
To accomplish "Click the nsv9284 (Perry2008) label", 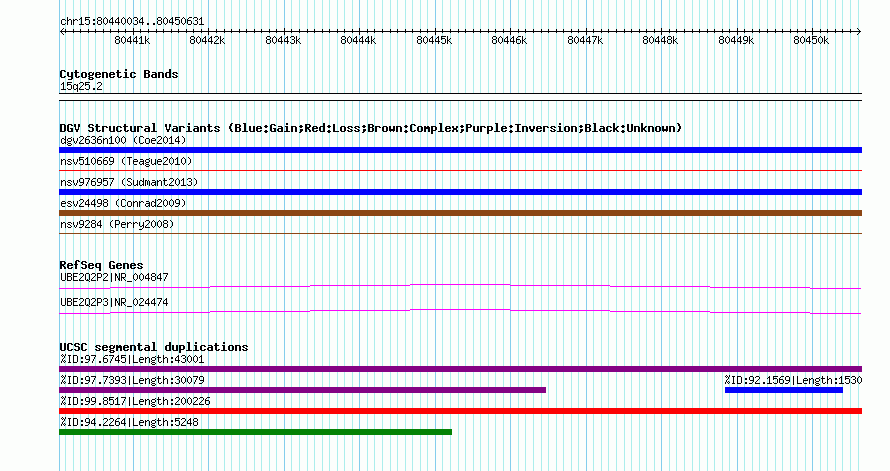I will [117, 224].
